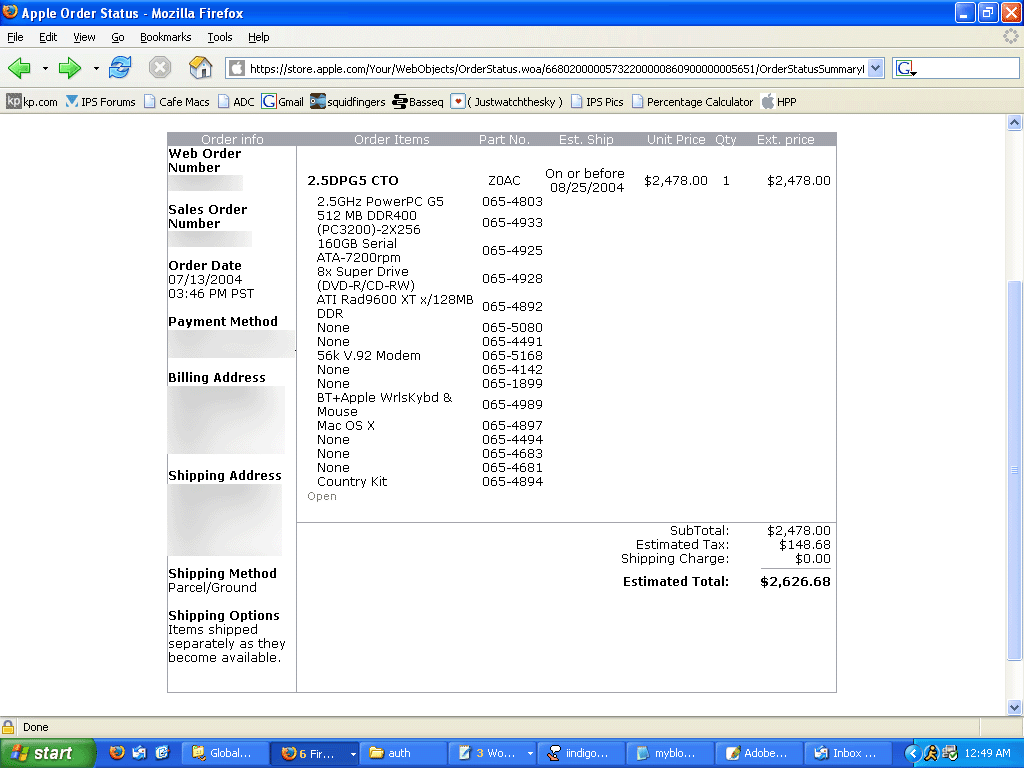Open the Back history dropdown arrow
Viewport: 1024px width, 768px height.
(x=45, y=68)
